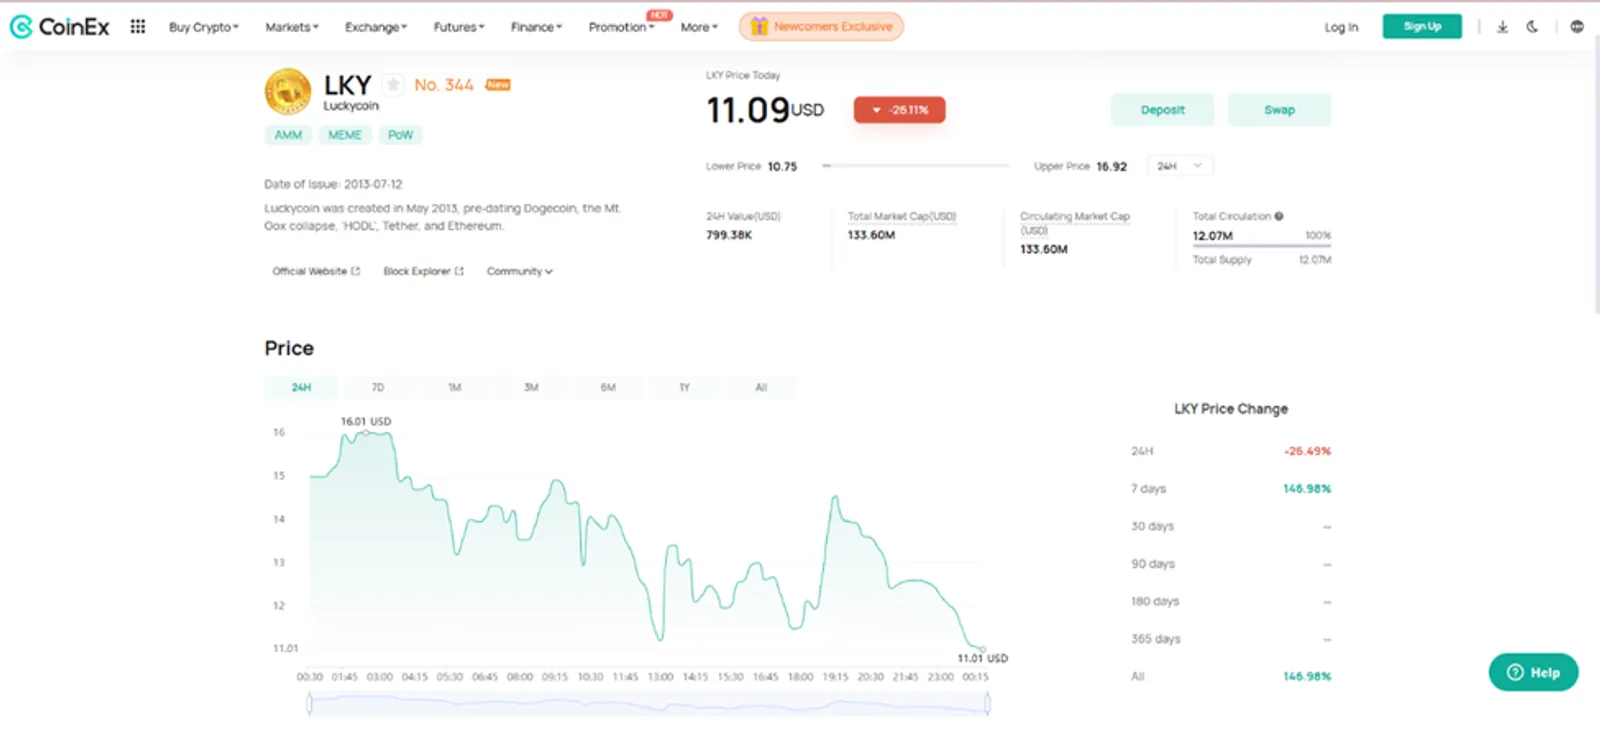Viewport: 1600px width, 743px height.
Task: Click the Deposit button
Action: pyautogui.click(x=1162, y=110)
